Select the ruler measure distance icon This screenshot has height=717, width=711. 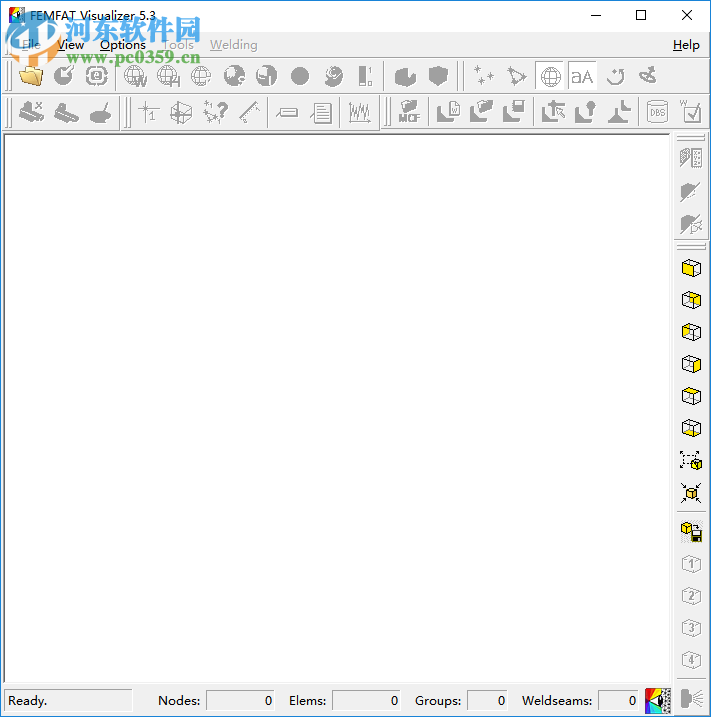tap(249, 112)
